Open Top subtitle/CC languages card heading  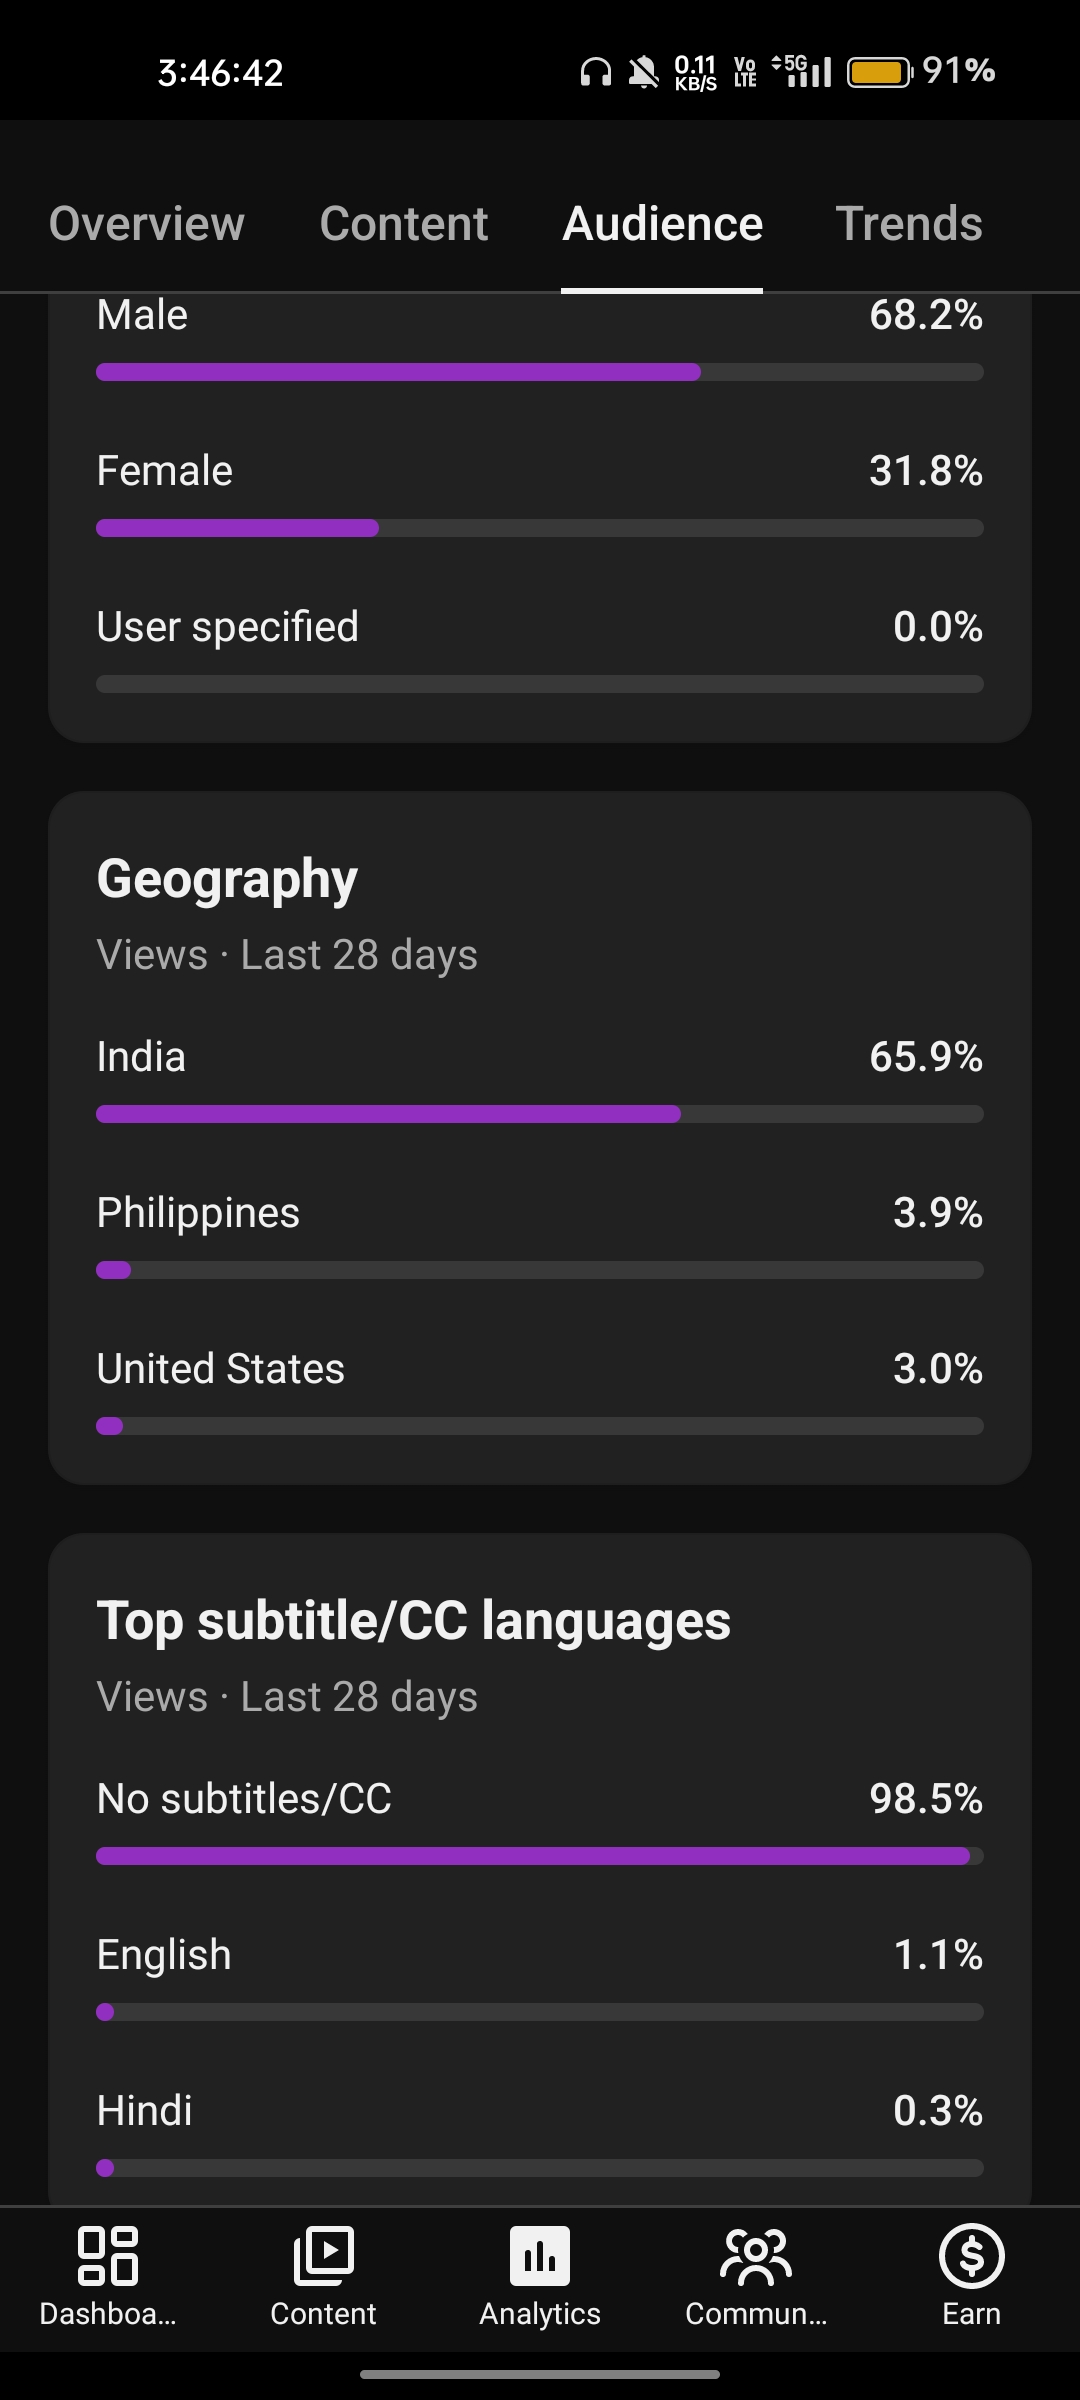(x=414, y=1621)
